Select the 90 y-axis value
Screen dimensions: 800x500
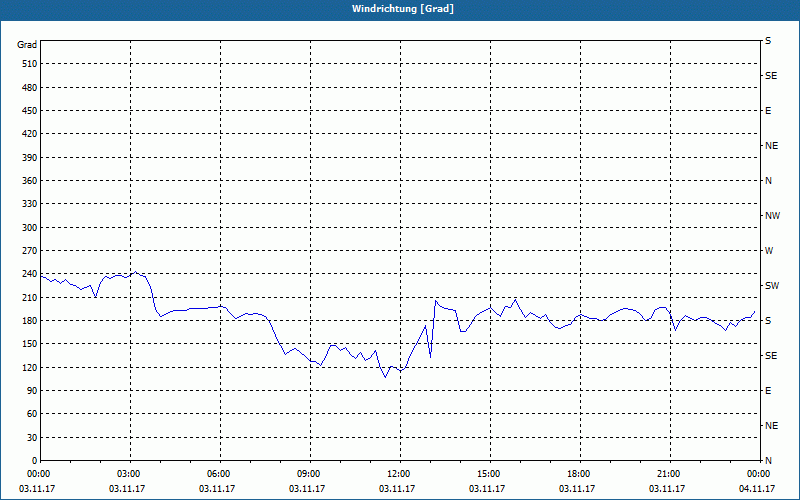pos(32,391)
